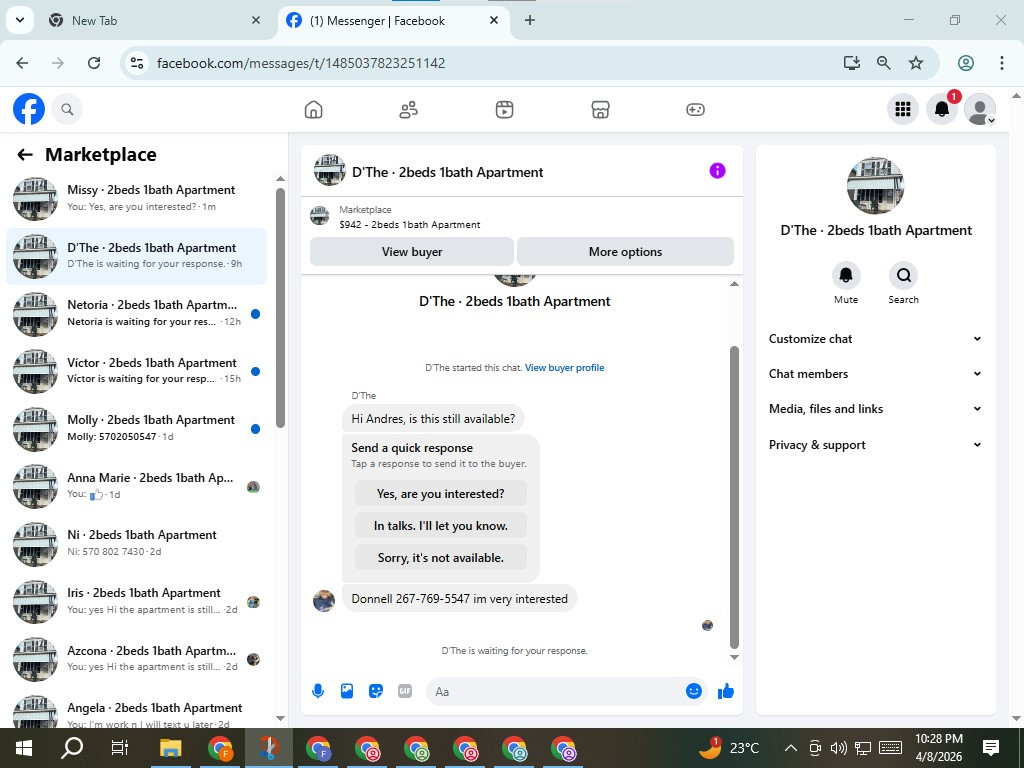The width and height of the screenshot is (1024, 768).
Task: Open the Chrome zoom magnifier icon
Action: pyautogui.click(x=884, y=63)
